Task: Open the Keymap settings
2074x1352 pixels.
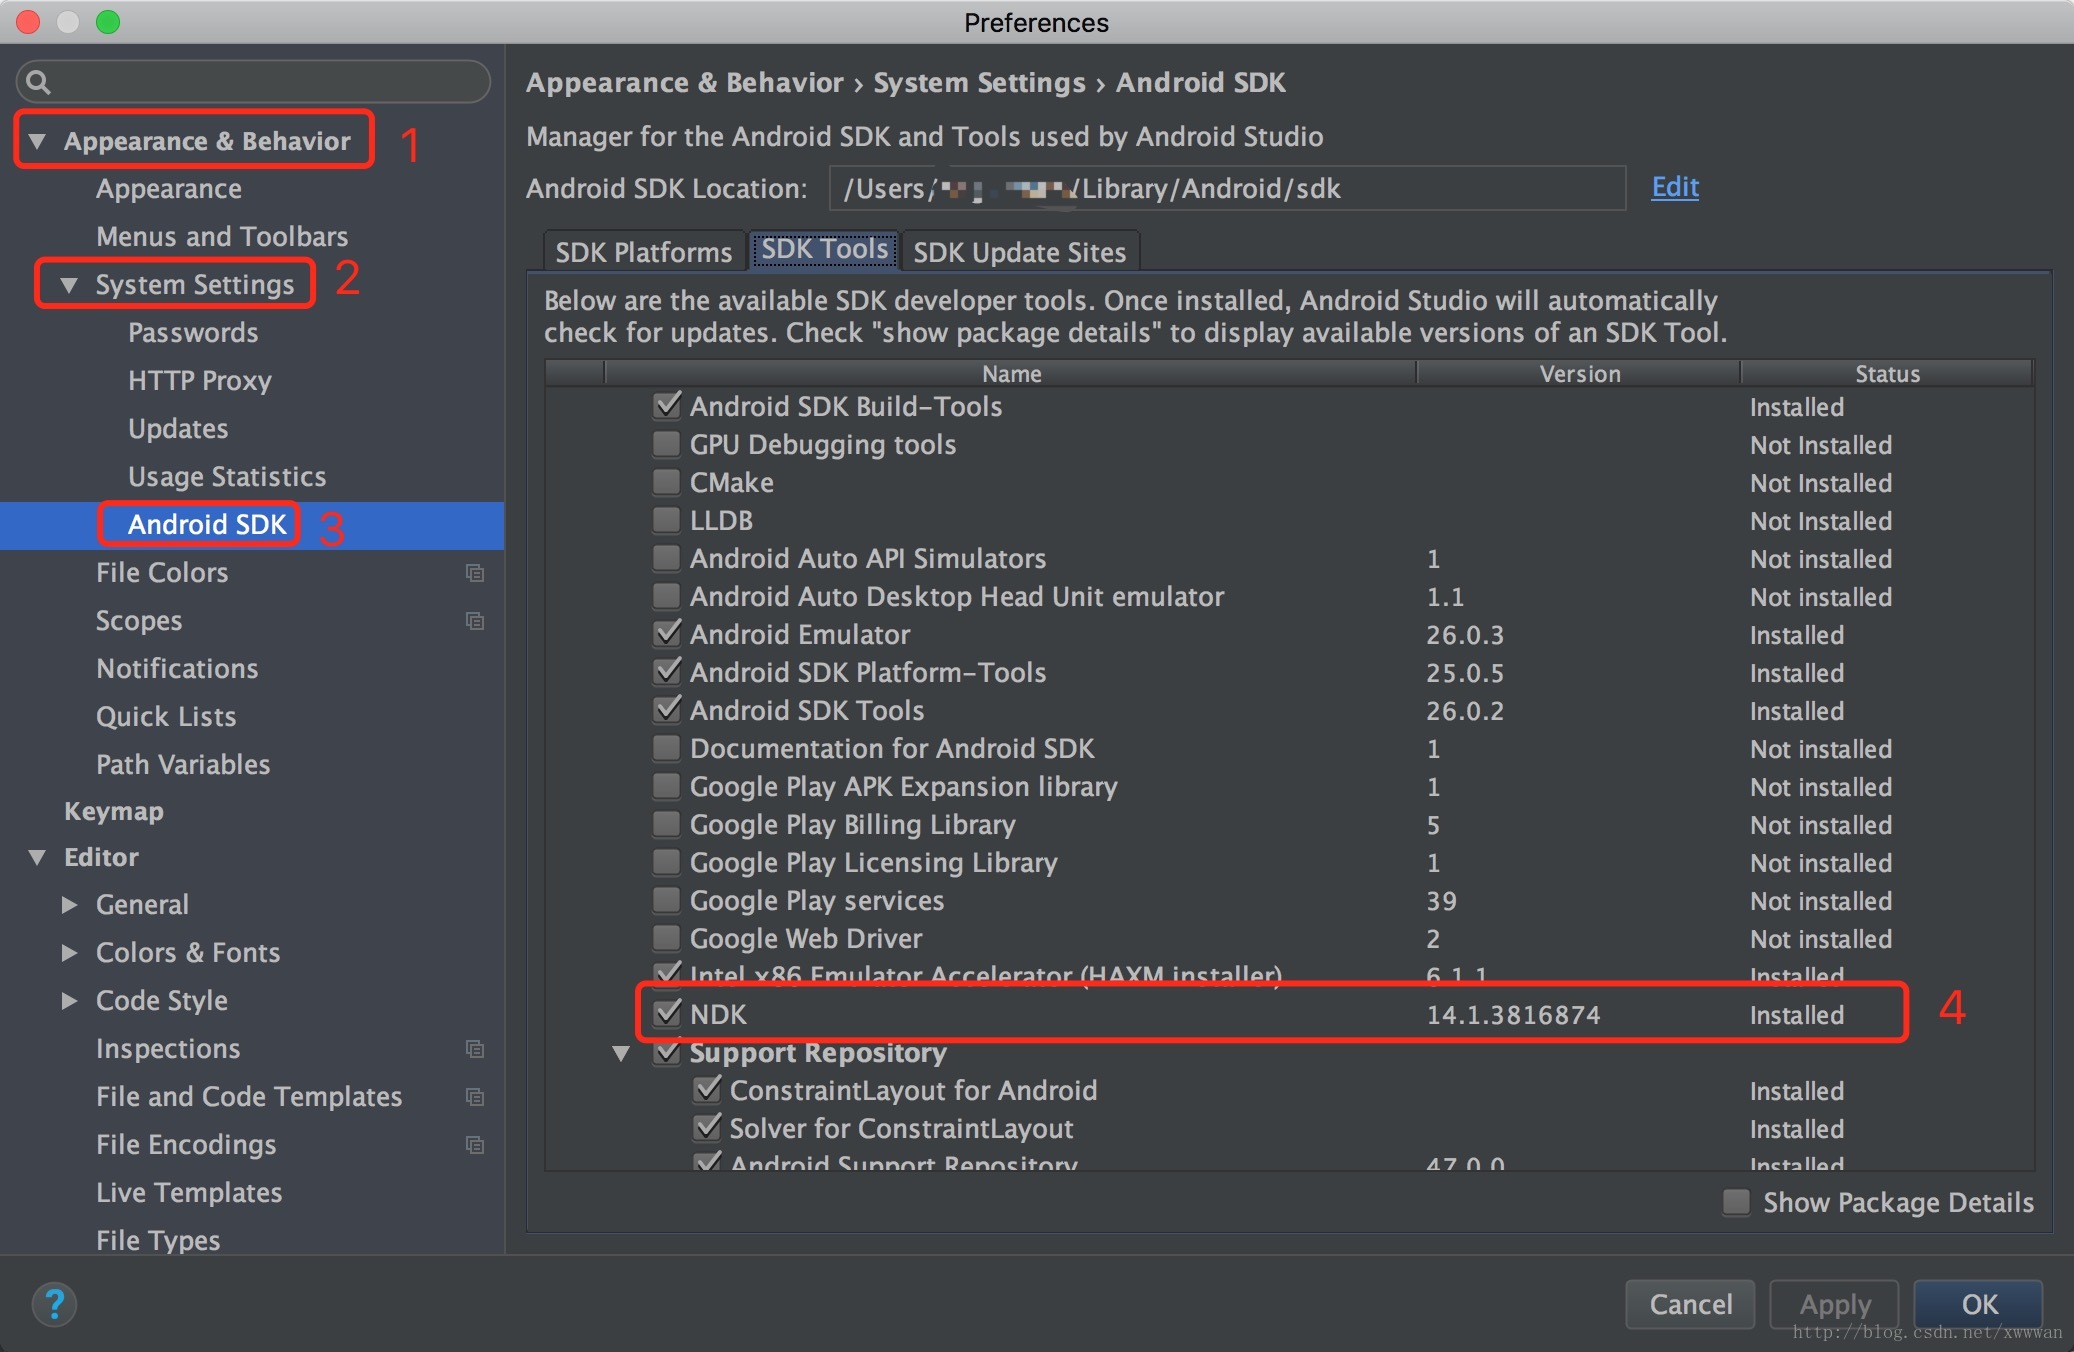Action: tap(114, 811)
